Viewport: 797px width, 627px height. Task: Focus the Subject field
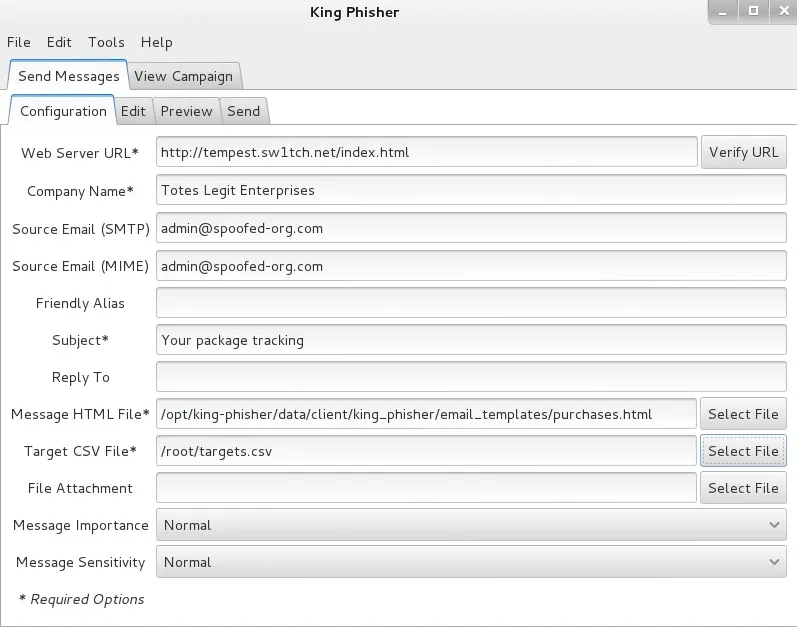coord(471,339)
